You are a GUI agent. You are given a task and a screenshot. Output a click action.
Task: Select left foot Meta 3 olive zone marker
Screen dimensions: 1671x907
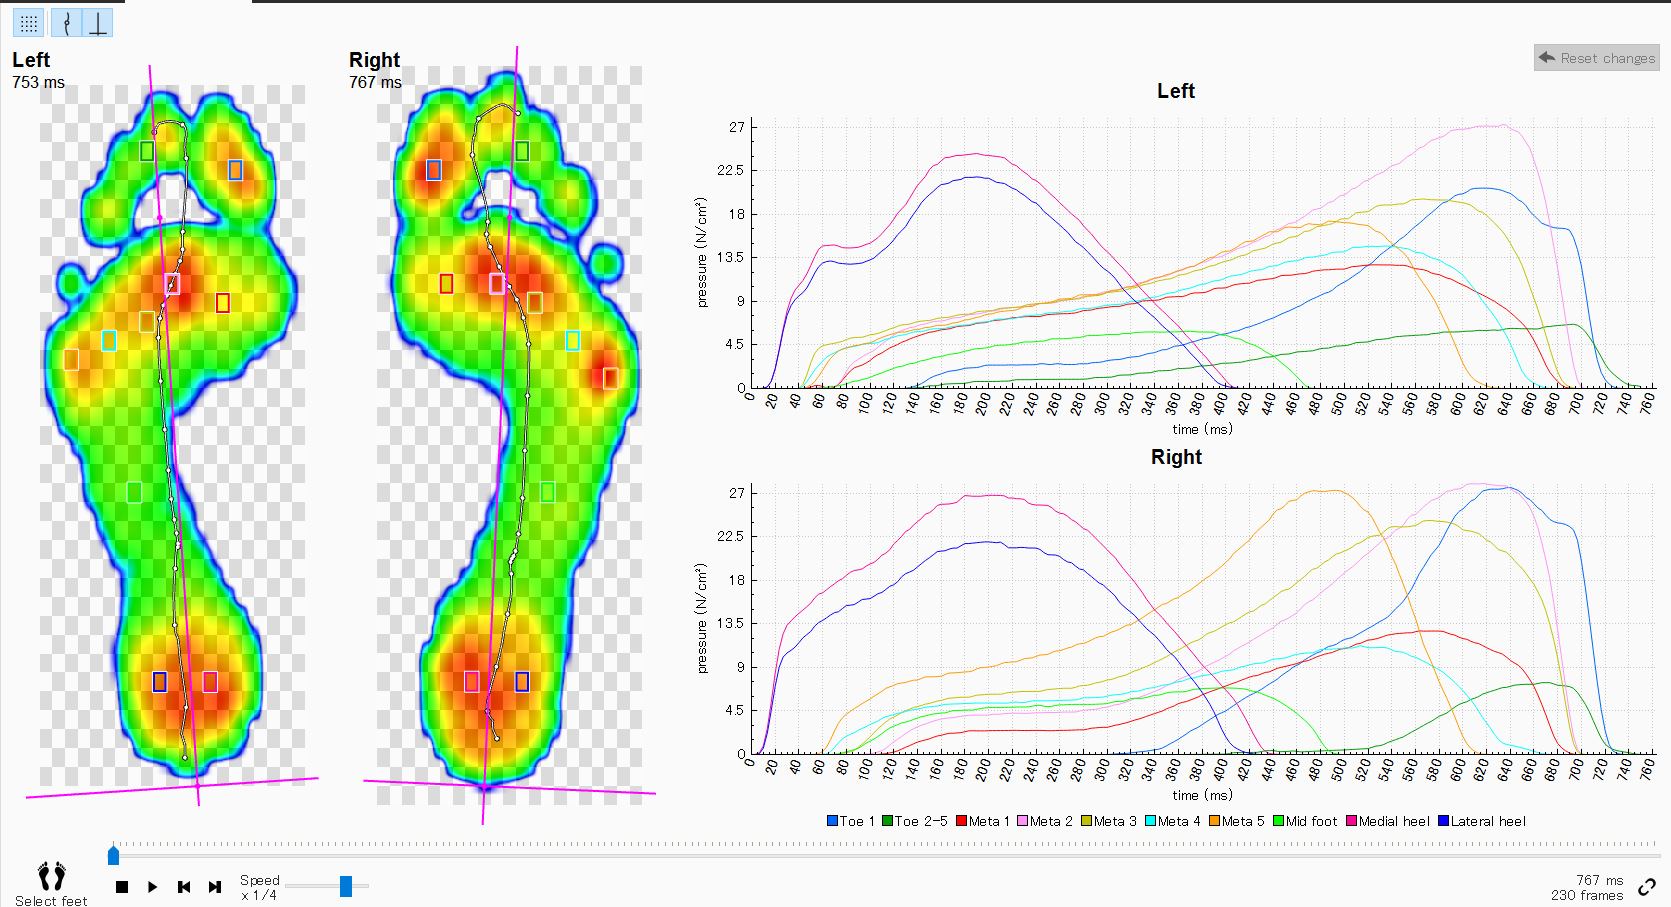[147, 322]
